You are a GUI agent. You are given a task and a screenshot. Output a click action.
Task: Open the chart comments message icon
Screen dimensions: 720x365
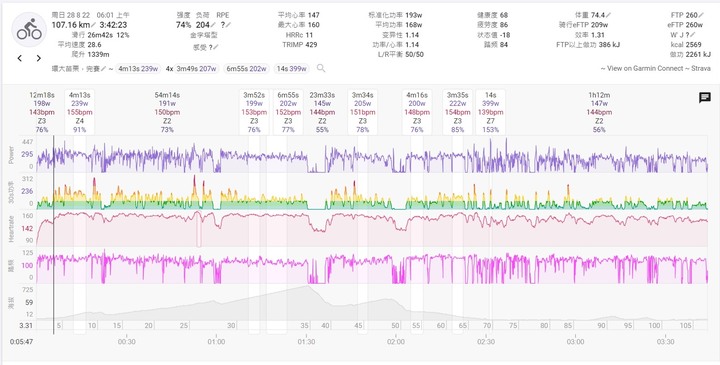pyautogui.click(x=705, y=97)
